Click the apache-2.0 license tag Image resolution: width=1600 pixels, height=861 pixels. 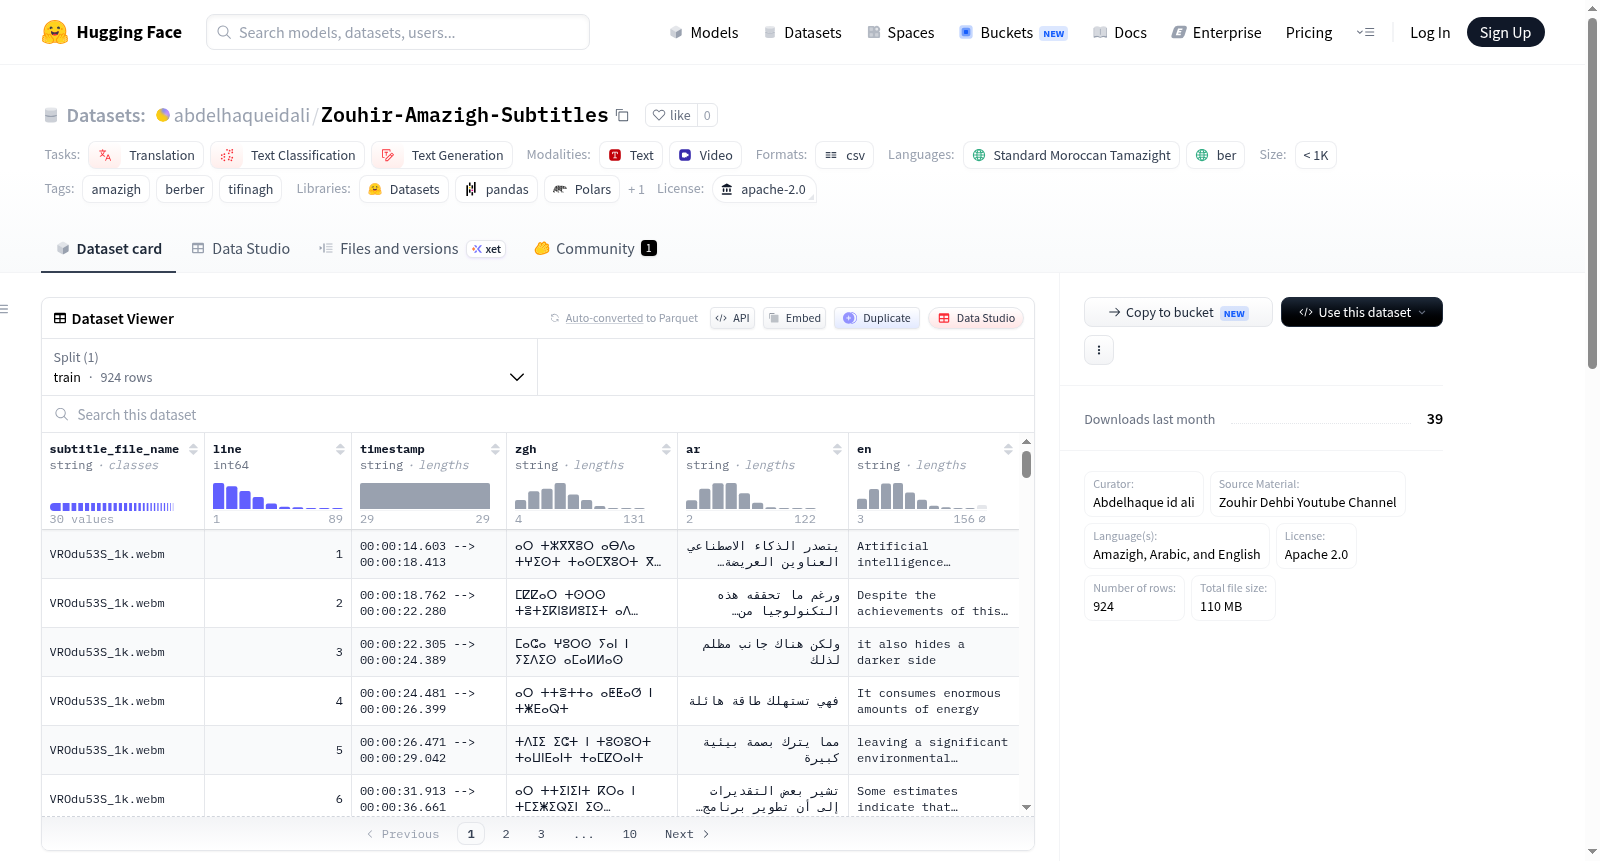[x=764, y=189]
